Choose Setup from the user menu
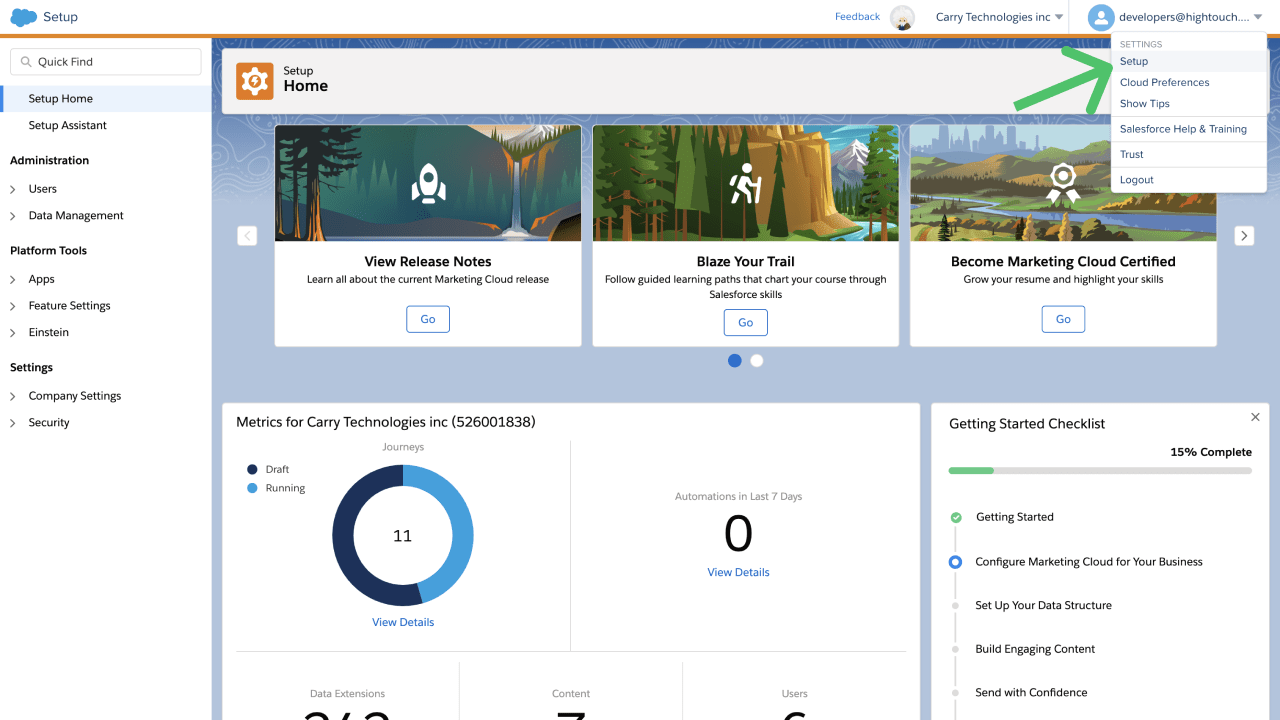1280x720 pixels. [1188, 61]
